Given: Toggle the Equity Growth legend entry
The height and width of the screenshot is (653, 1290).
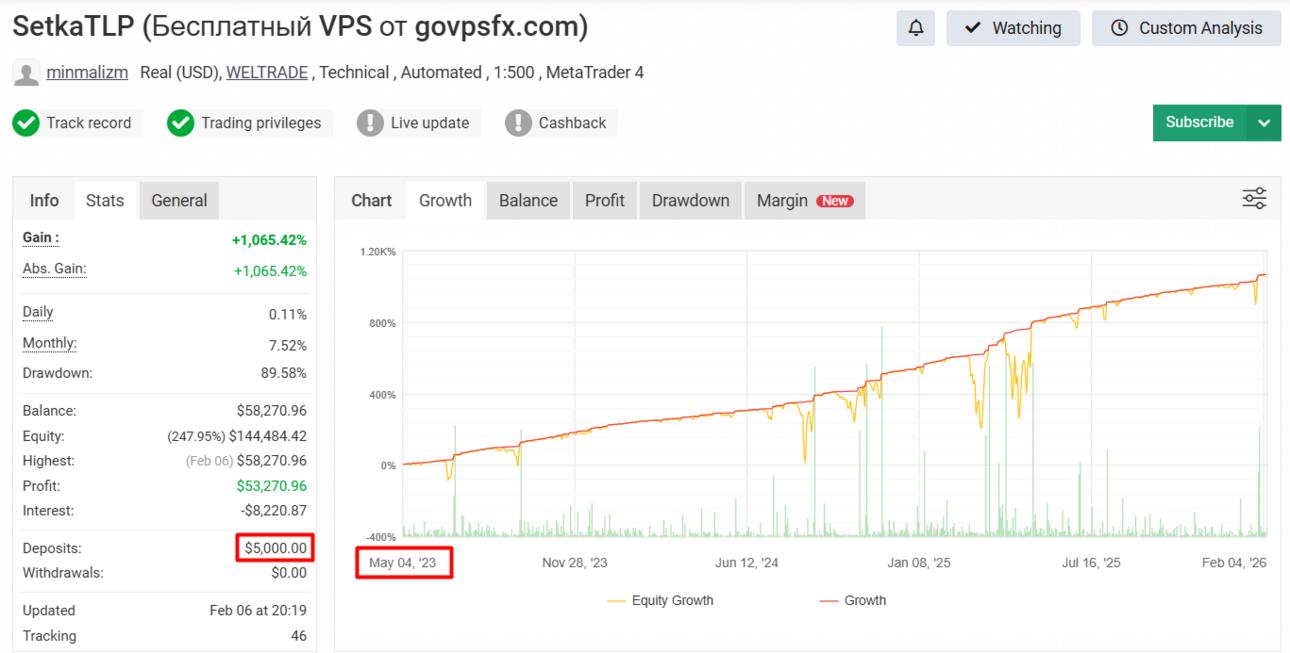Looking at the screenshot, I should [x=660, y=600].
